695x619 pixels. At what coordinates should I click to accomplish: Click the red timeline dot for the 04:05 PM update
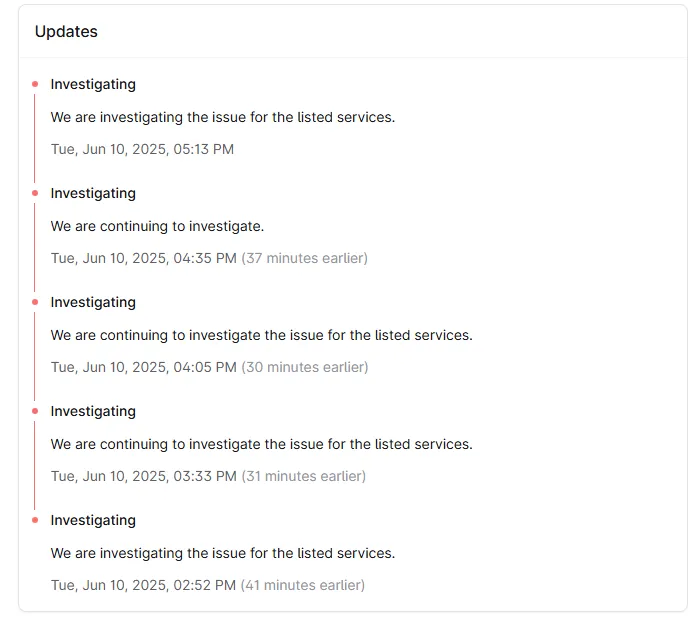(35, 302)
